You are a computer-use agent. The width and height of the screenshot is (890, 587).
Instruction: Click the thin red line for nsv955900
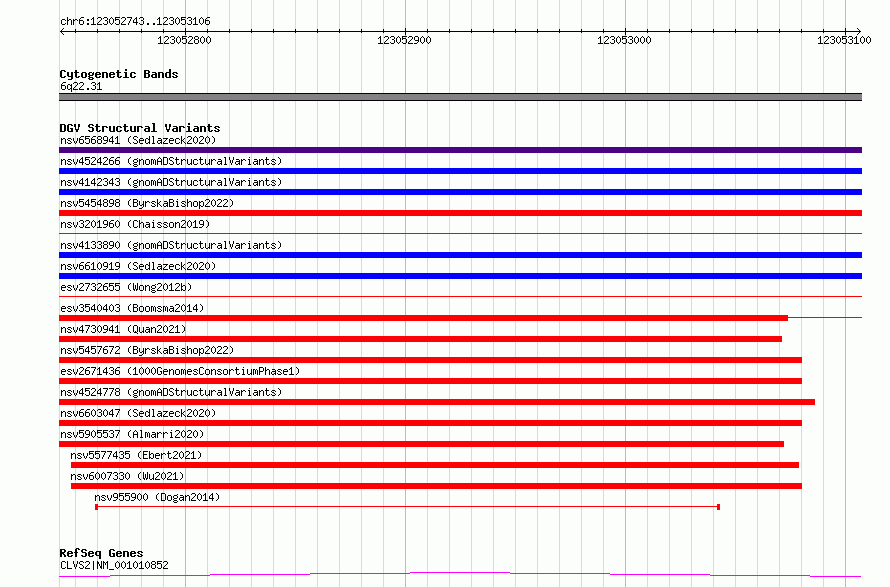click(408, 506)
